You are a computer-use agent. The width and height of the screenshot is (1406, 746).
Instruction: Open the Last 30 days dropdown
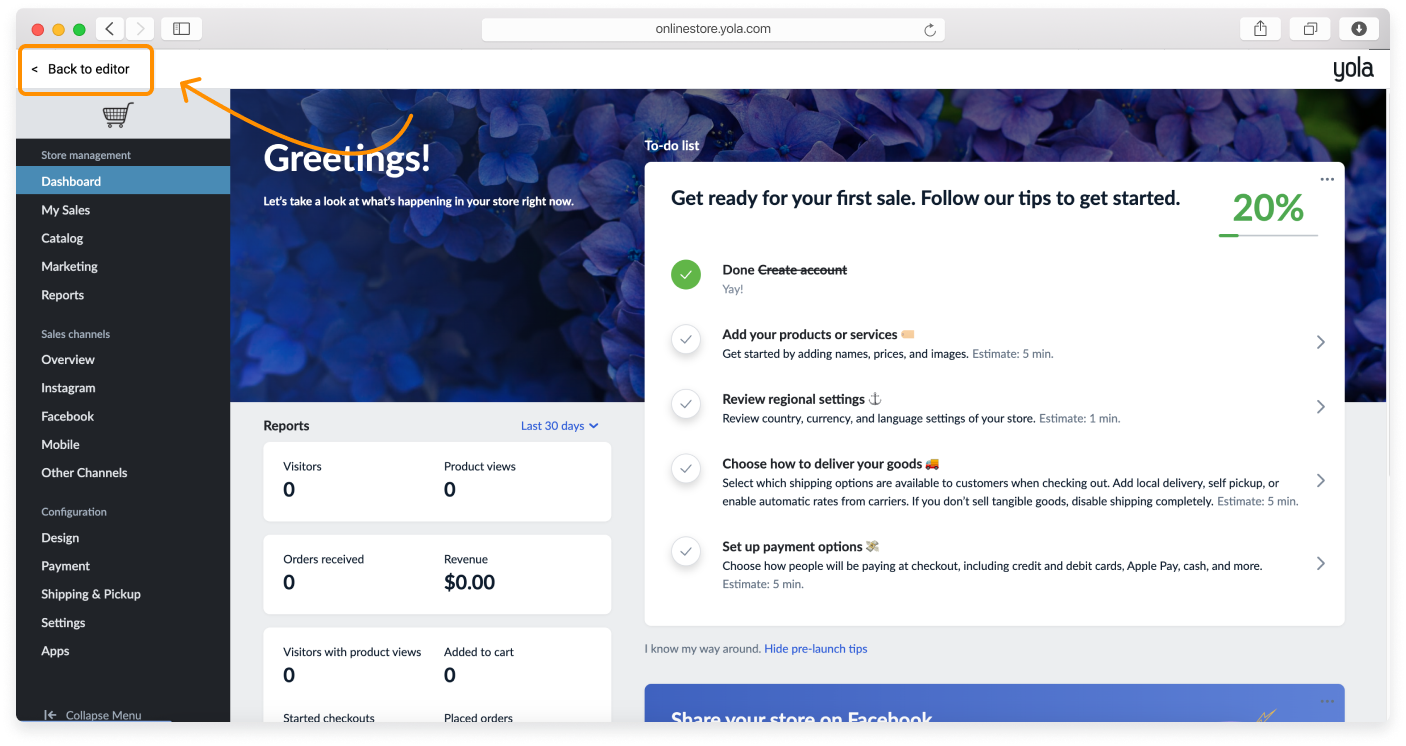coord(559,425)
